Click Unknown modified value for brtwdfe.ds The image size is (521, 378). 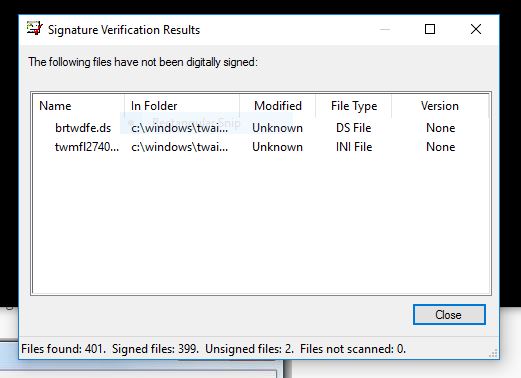(277, 128)
